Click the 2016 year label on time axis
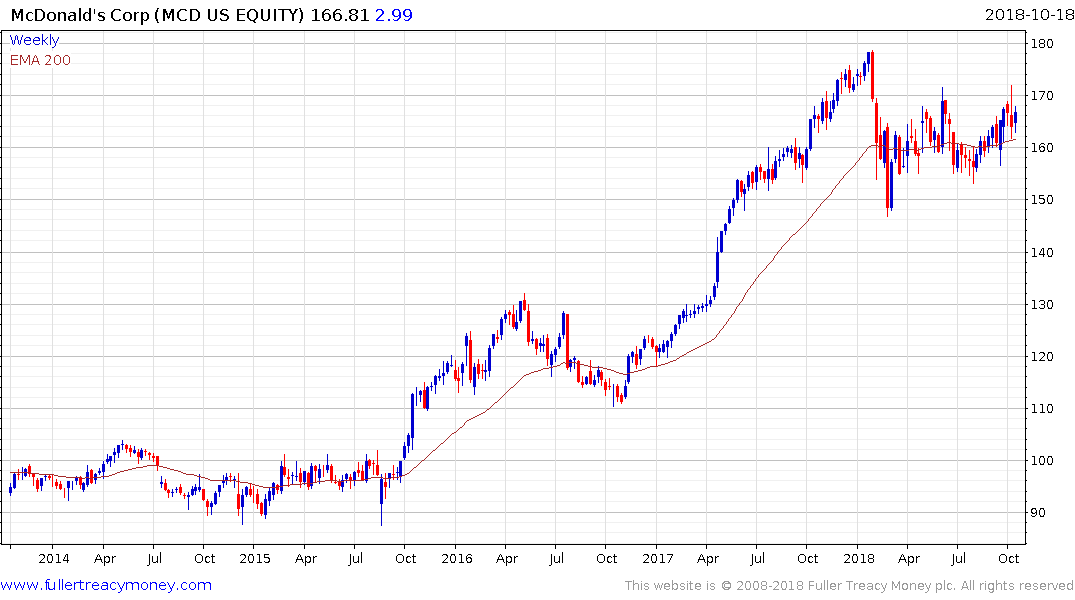The image size is (1075, 600). coord(457,558)
